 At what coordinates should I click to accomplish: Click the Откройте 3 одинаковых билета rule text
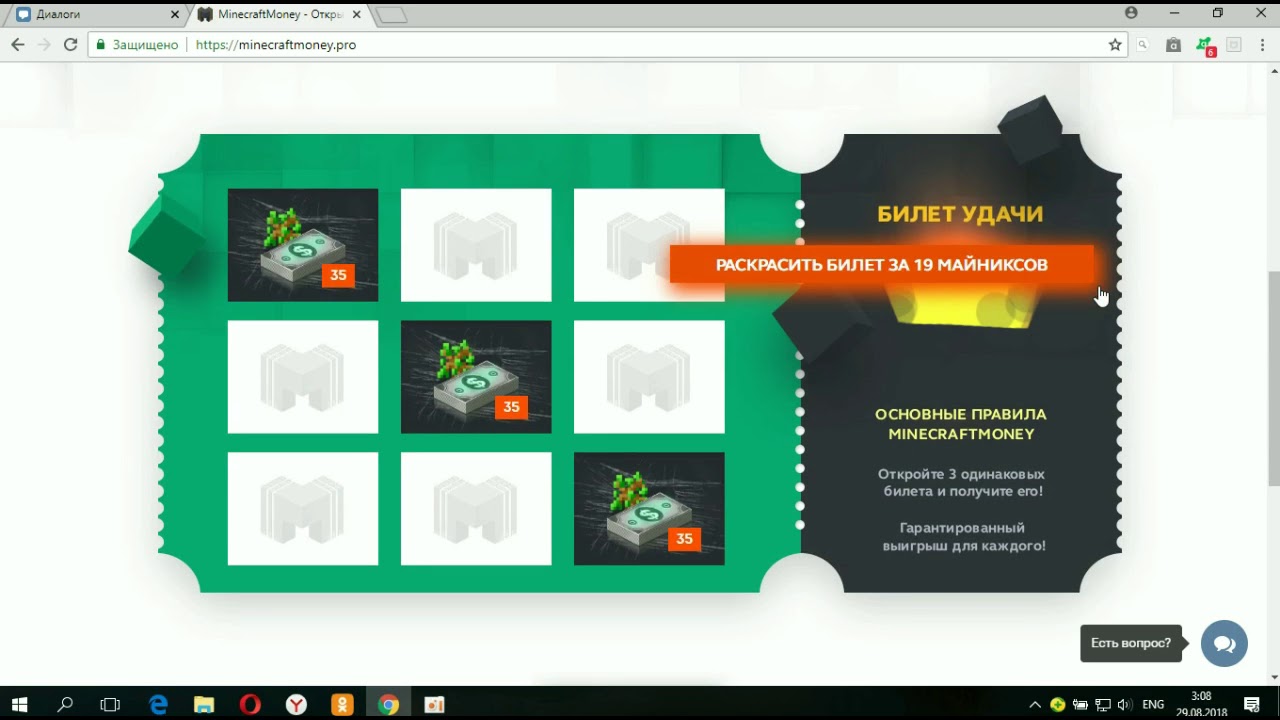tap(961, 482)
